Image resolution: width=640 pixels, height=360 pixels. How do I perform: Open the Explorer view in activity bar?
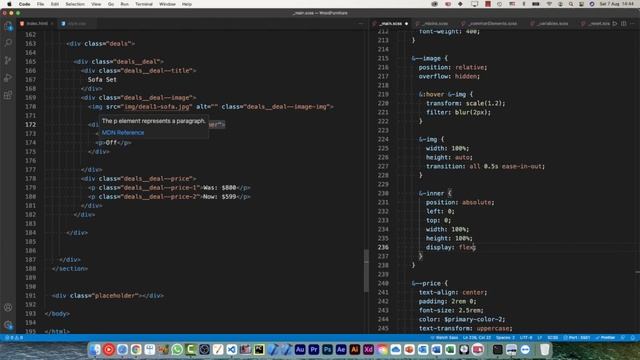coord(8,27)
